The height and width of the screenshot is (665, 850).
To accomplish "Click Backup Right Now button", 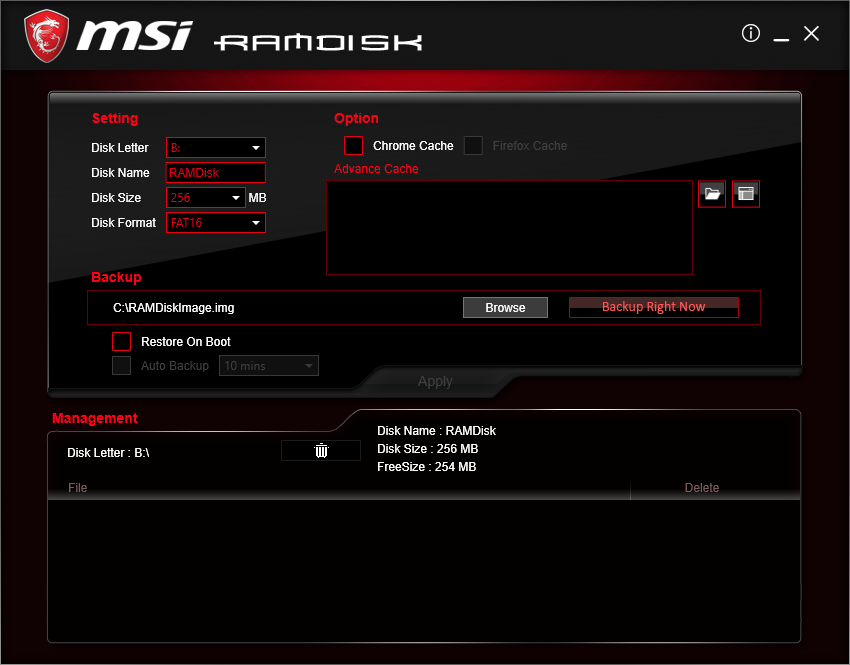I will [654, 307].
